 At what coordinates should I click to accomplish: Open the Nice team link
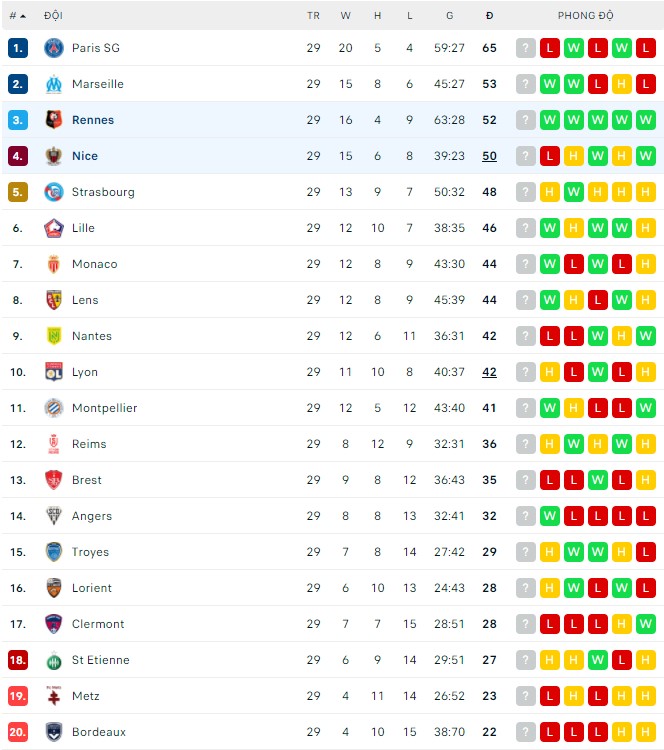[85, 156]
